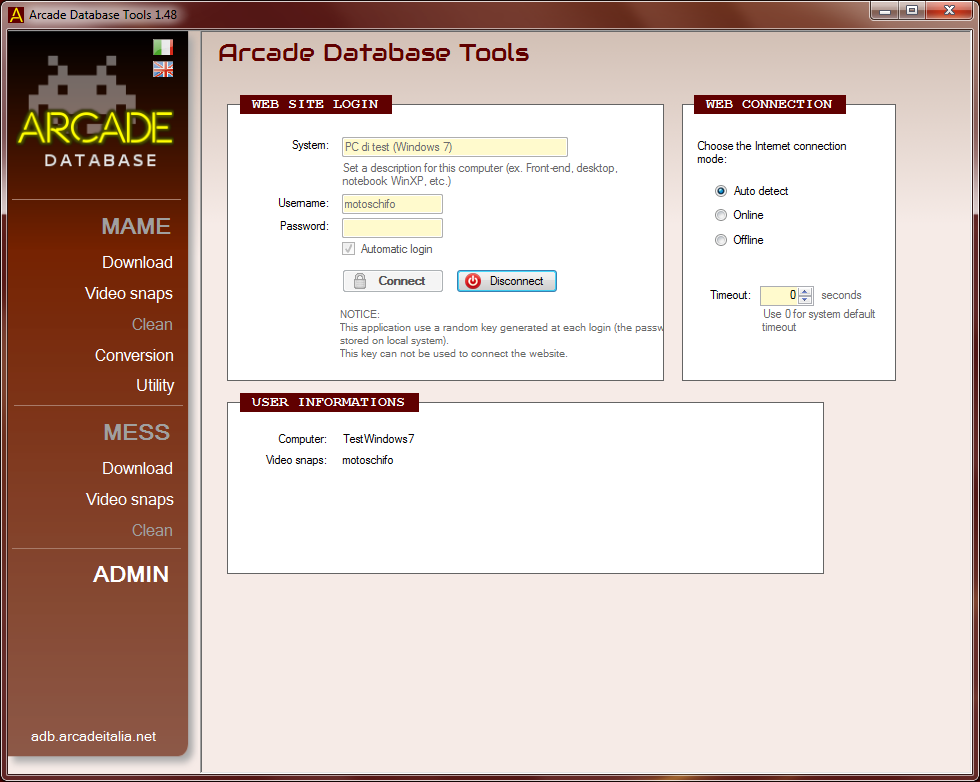Open MESS Video snaps page
Image resolution: width=980 pixels, height=782 pixels.
pos(129,499)
